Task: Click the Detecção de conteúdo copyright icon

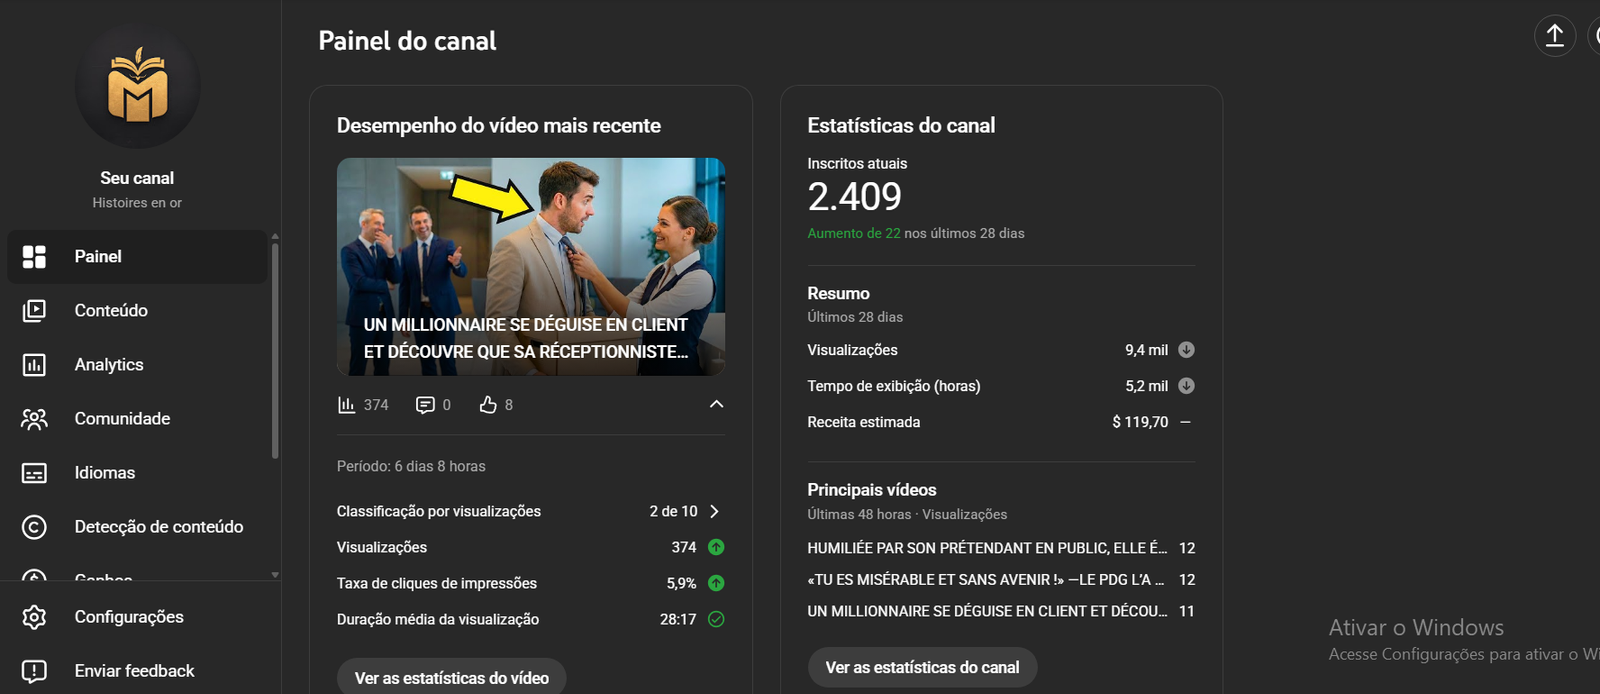Action: pyautogui.click(x=34, y=527)
